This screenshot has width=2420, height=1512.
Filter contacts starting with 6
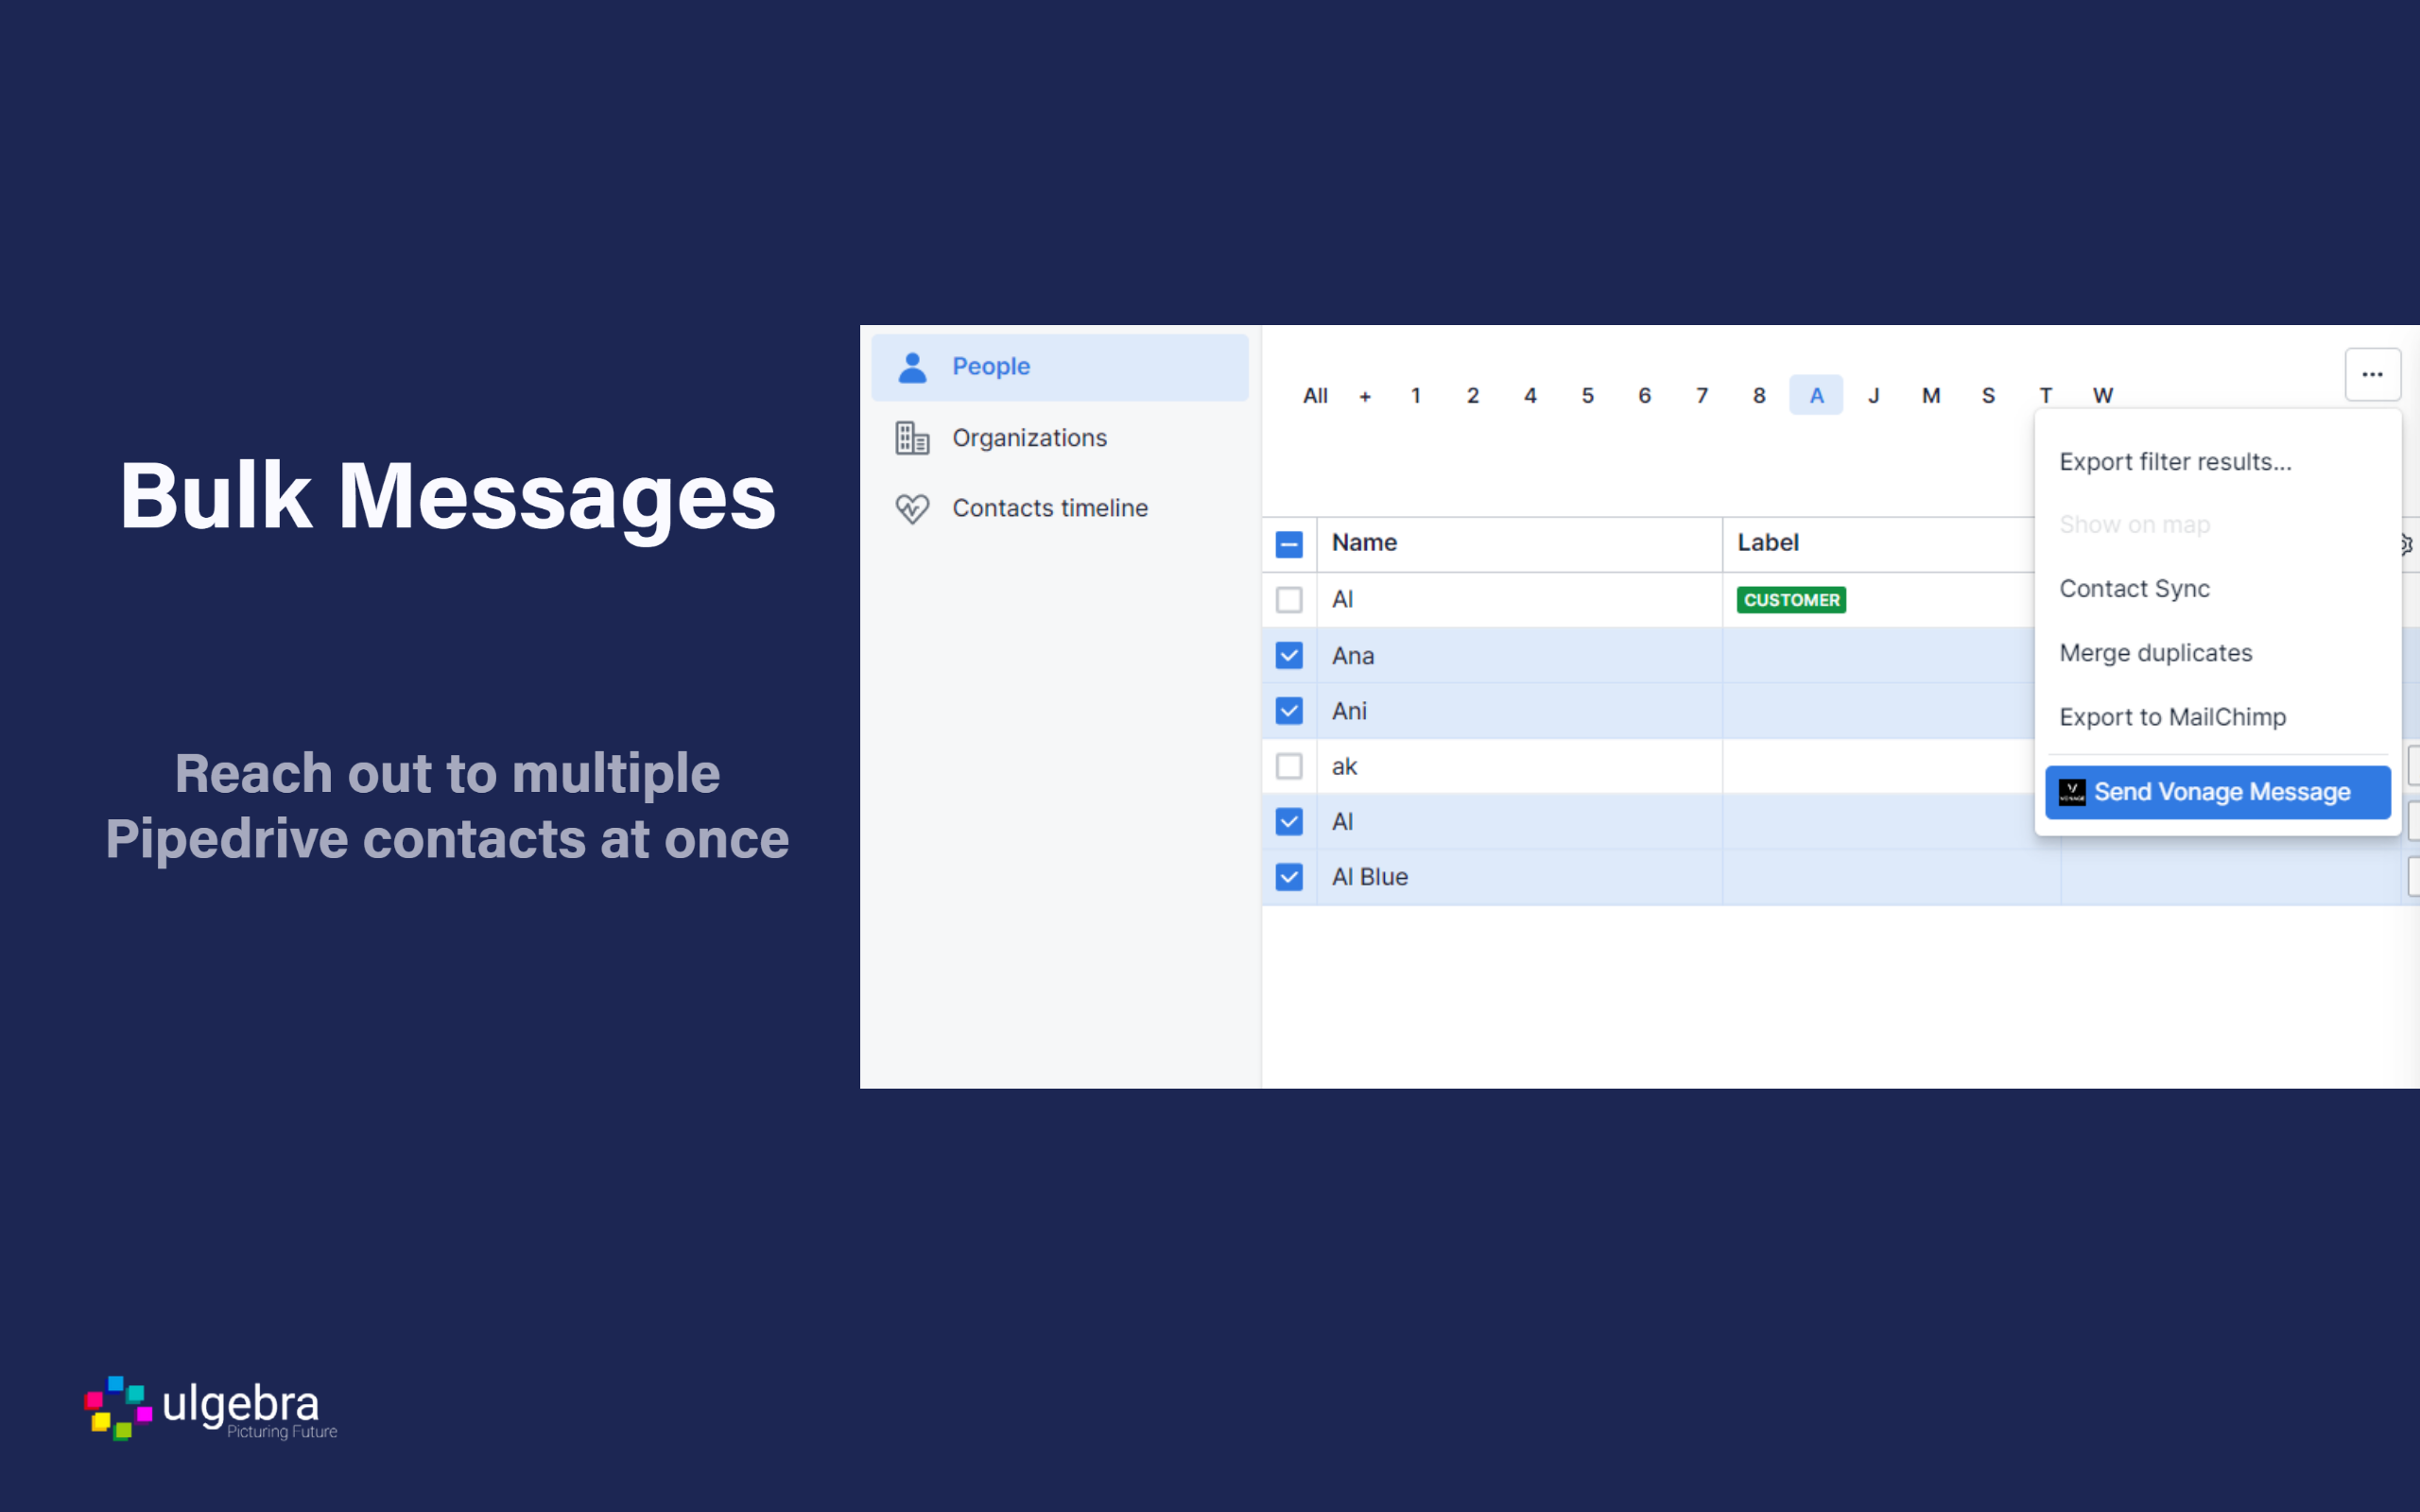1644,396
